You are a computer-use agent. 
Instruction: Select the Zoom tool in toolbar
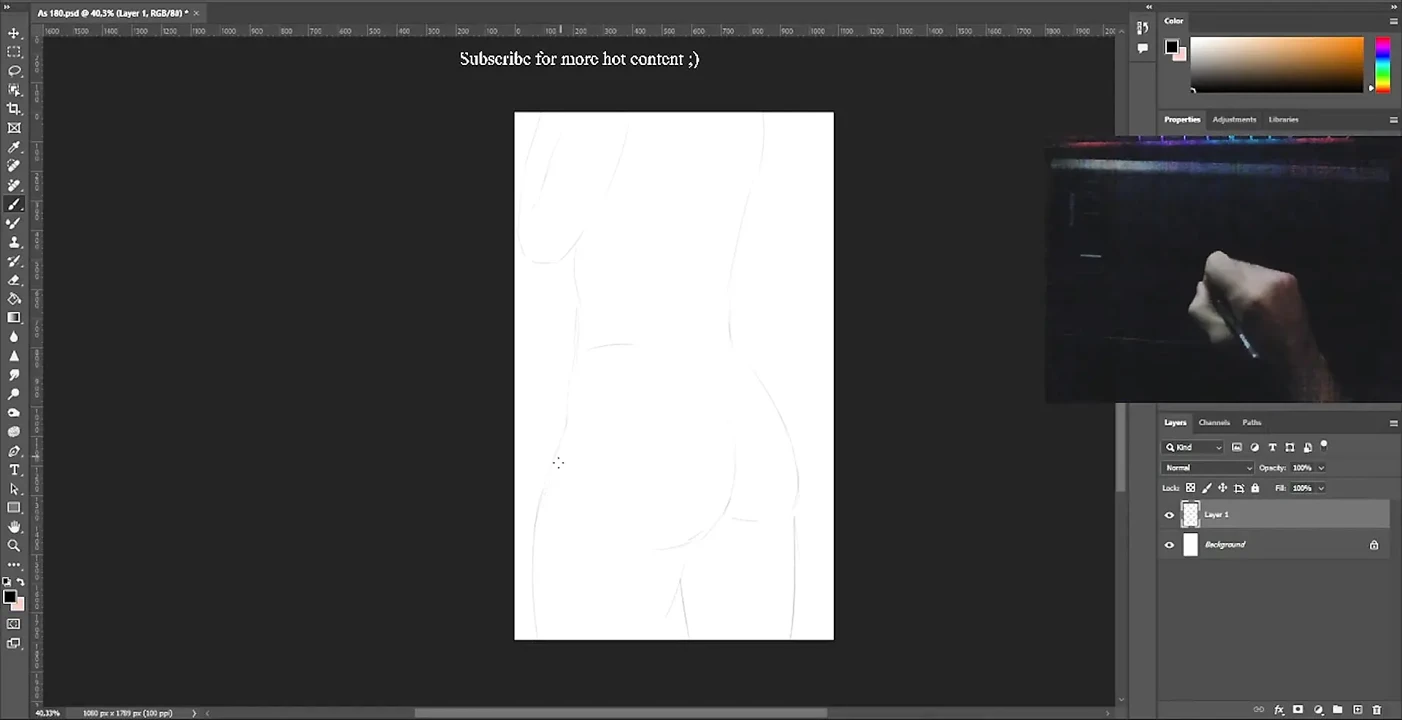[14, 546]
